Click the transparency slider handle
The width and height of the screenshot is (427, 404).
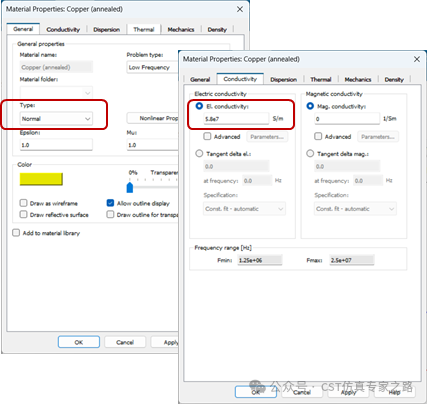click(130, 187)
